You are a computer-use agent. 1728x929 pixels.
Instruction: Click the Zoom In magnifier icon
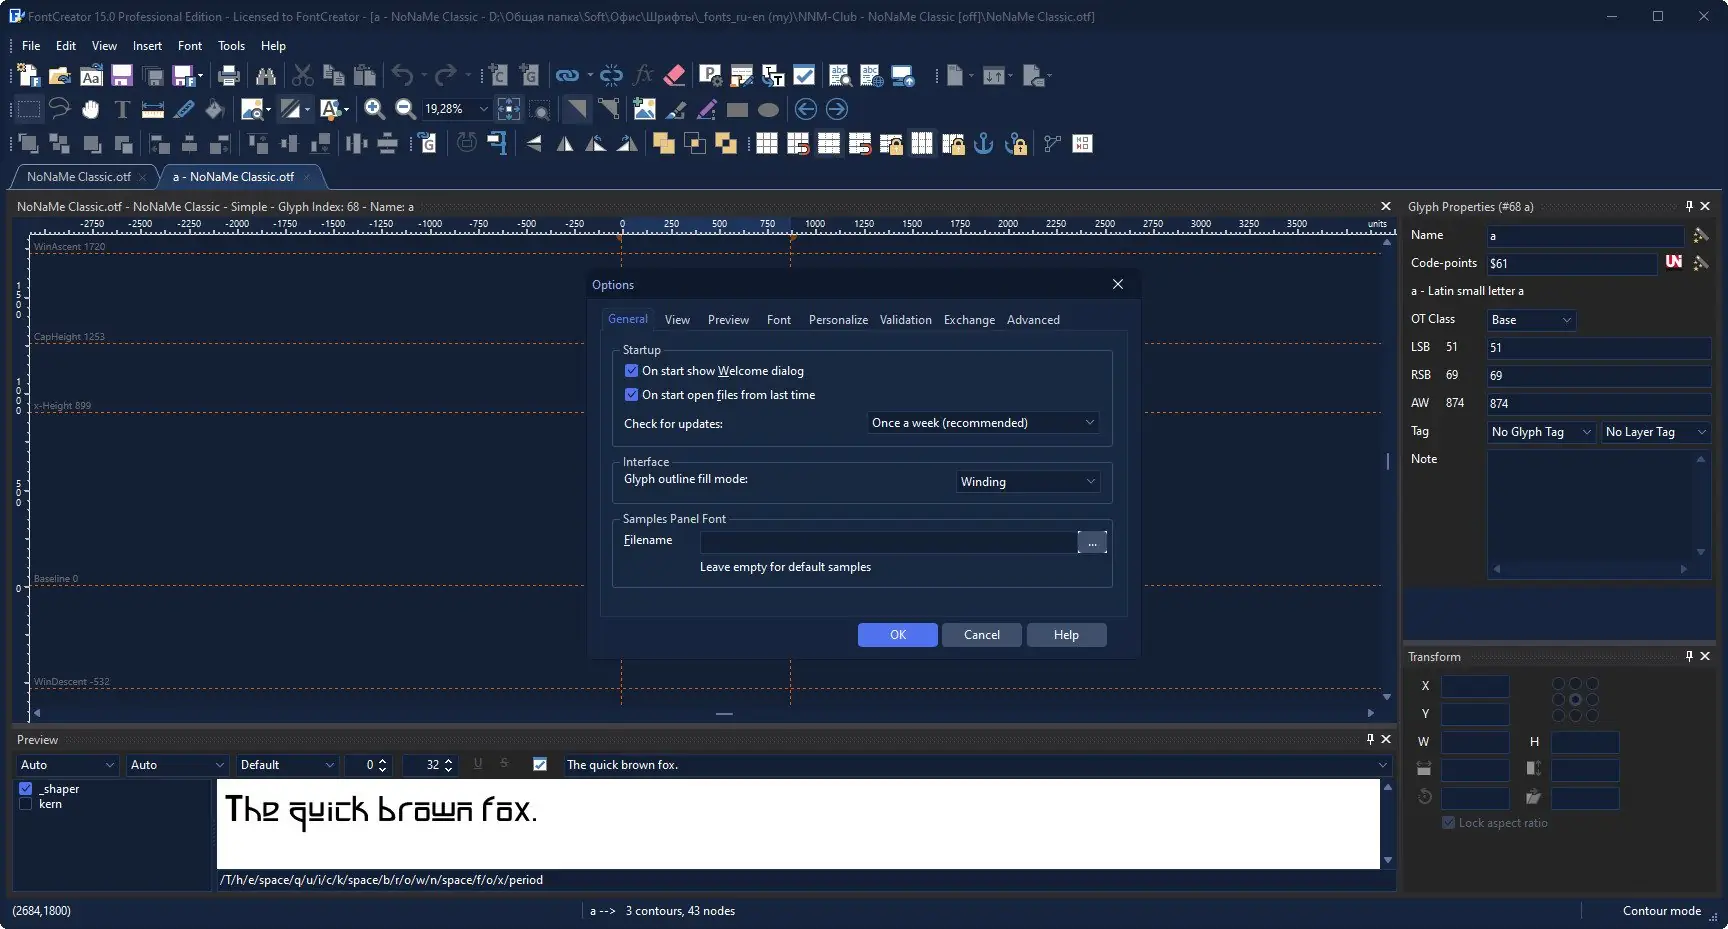point(375,109)
